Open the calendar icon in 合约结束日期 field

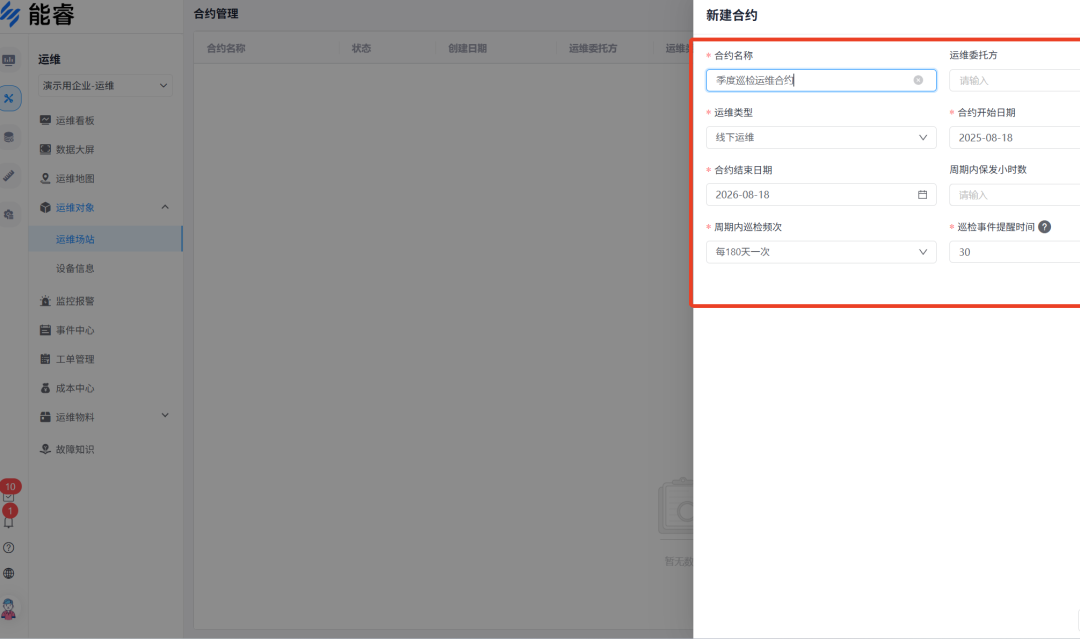click(921, 194)
